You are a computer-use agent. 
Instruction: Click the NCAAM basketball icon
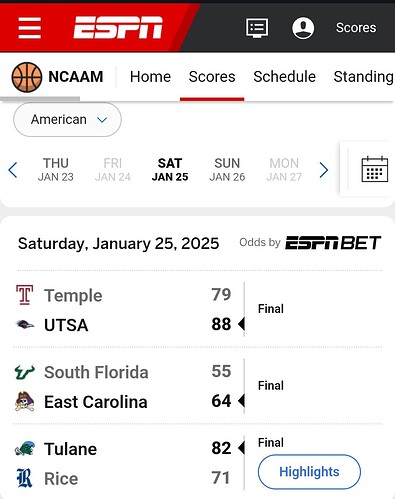27,77
